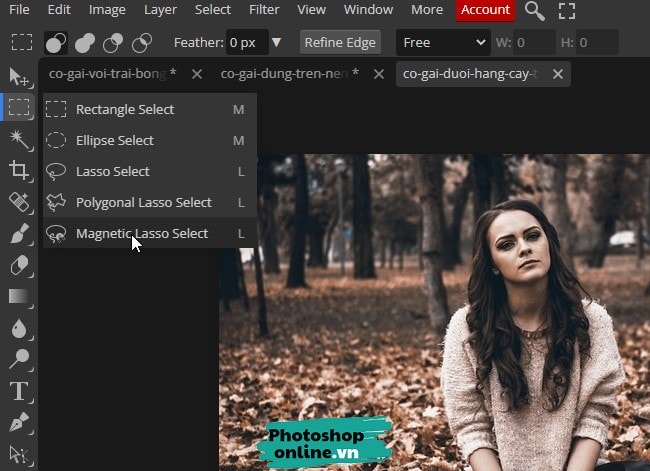The height and width of the screenshot is (471, 650).
Task: Pick the Spot Healing Brush tool
Action: [x=18, y=202]
